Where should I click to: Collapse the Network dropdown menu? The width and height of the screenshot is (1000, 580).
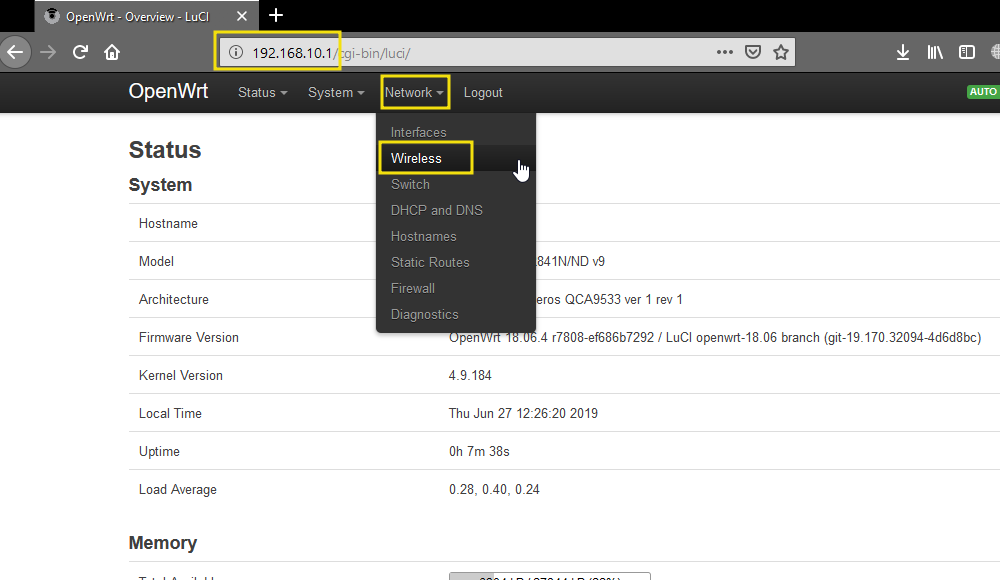[415, 93]
